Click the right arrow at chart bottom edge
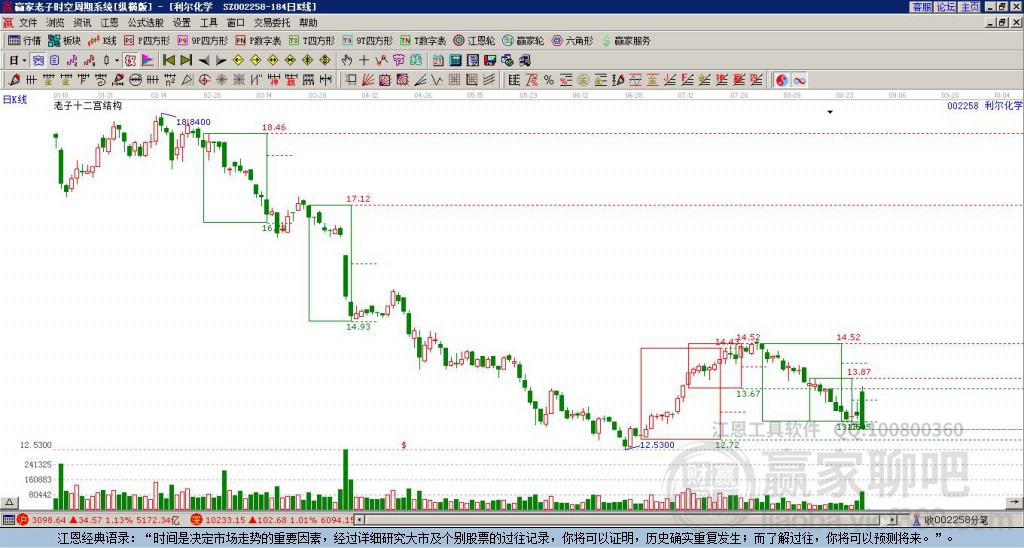 pos(1014,502)
